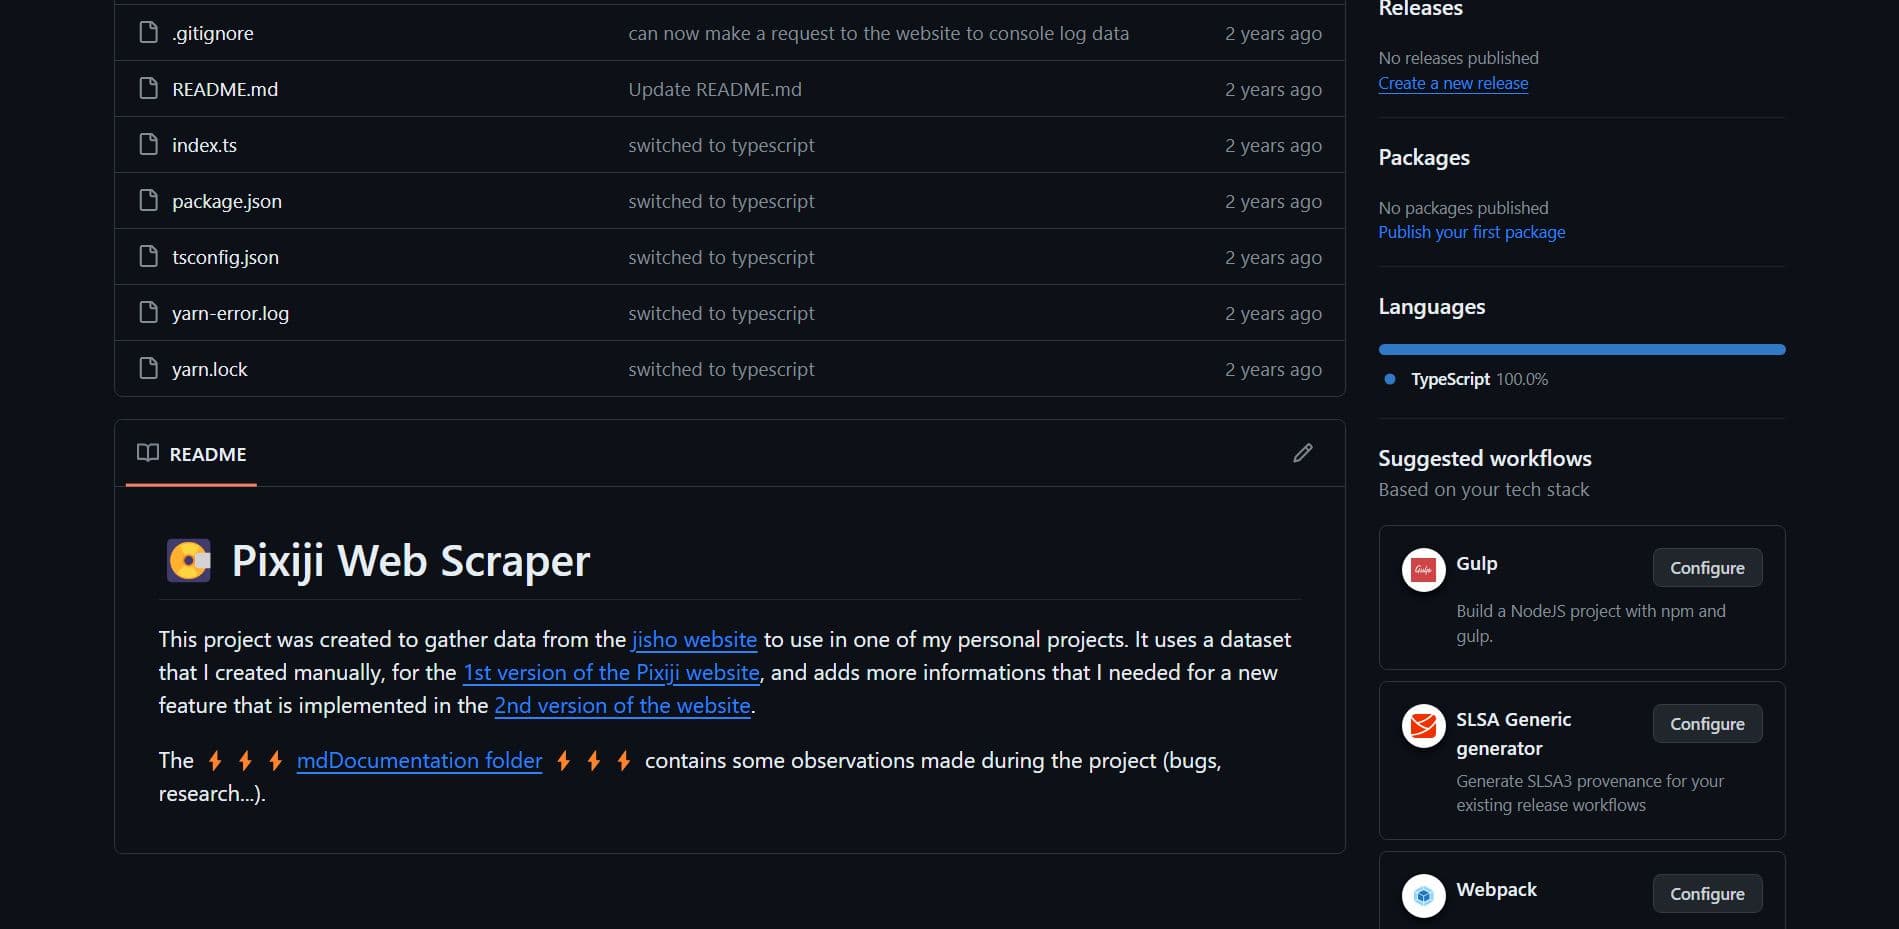Open the jisho website link

click(x=694, y=639)
